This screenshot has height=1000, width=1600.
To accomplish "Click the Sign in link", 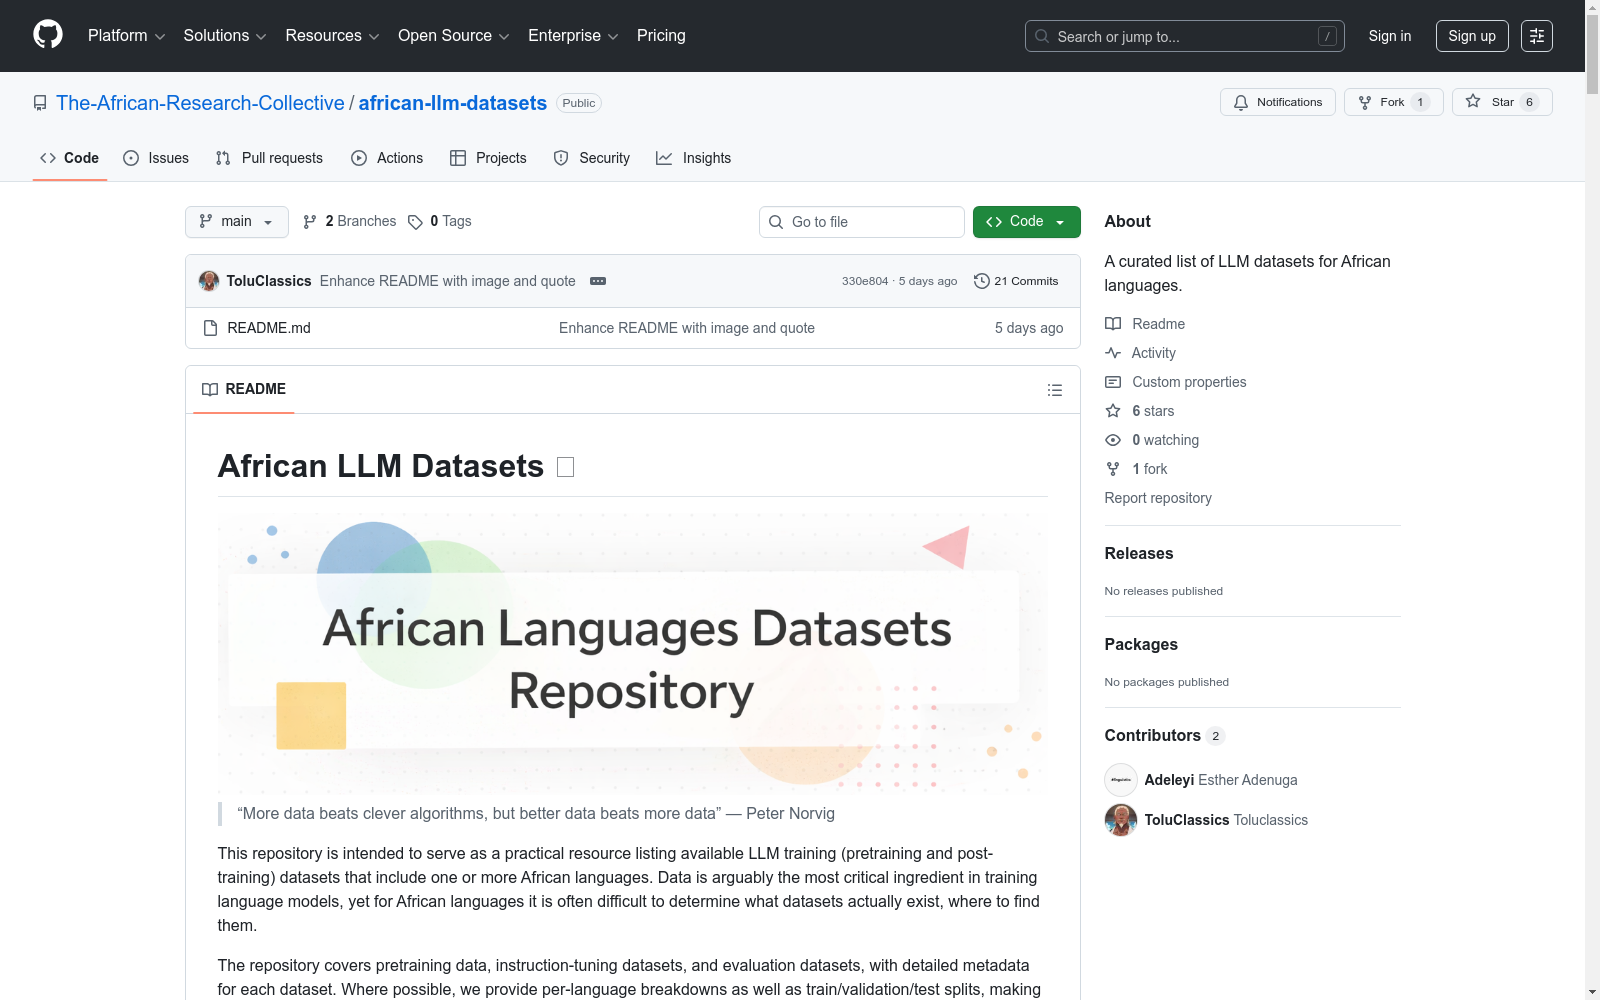I will coord(1390,36).
